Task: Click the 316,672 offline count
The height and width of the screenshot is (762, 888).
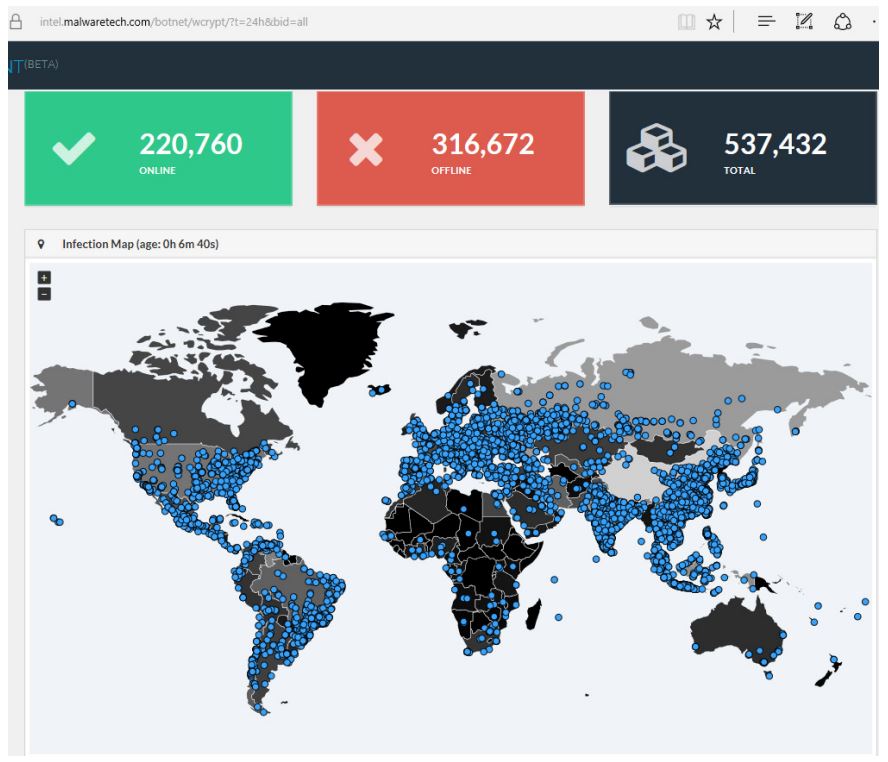Action: (x=483, y=144)
